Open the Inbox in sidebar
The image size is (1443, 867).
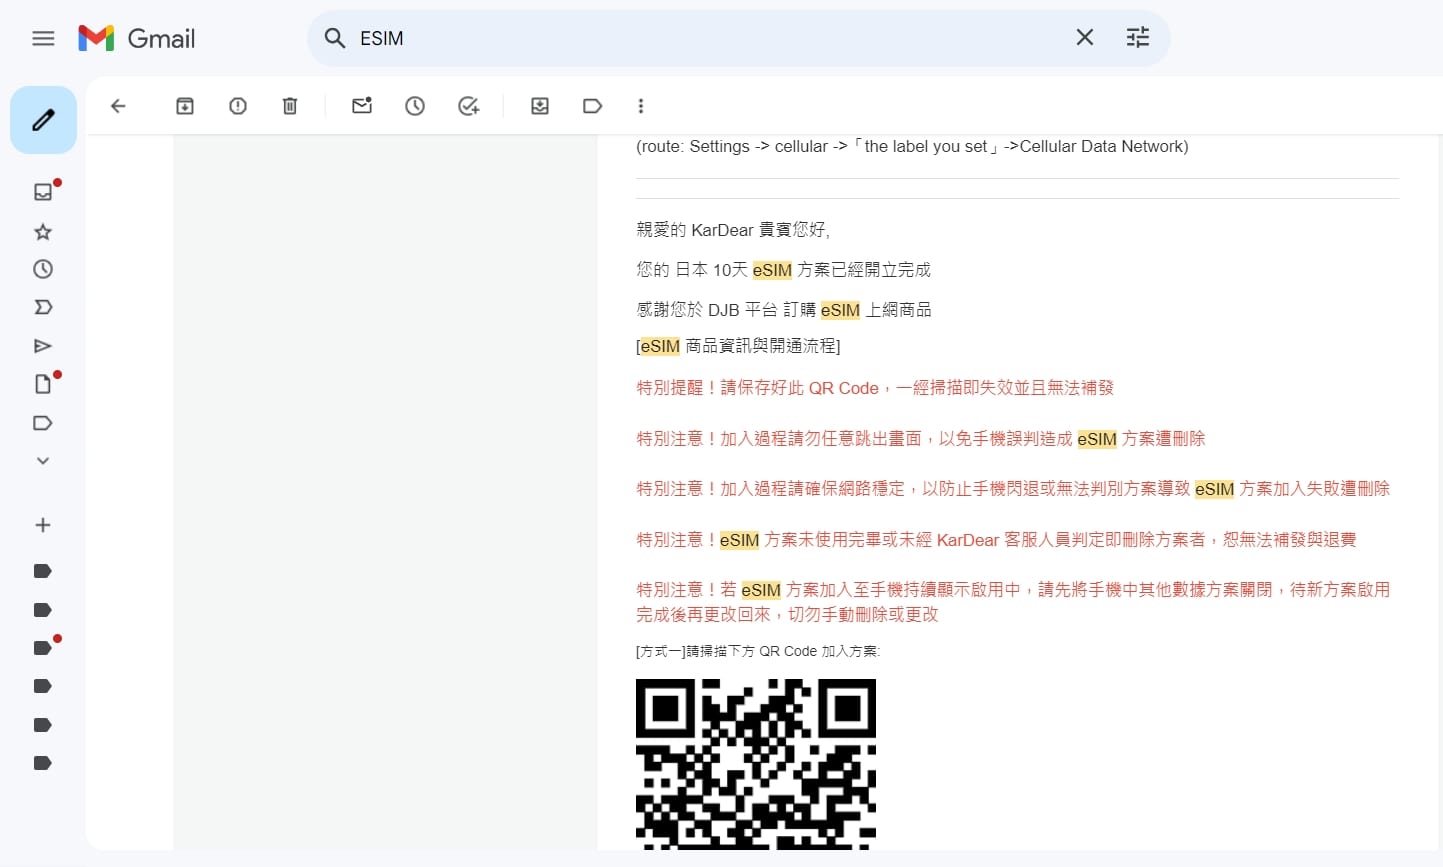click(x=43, y=192)
